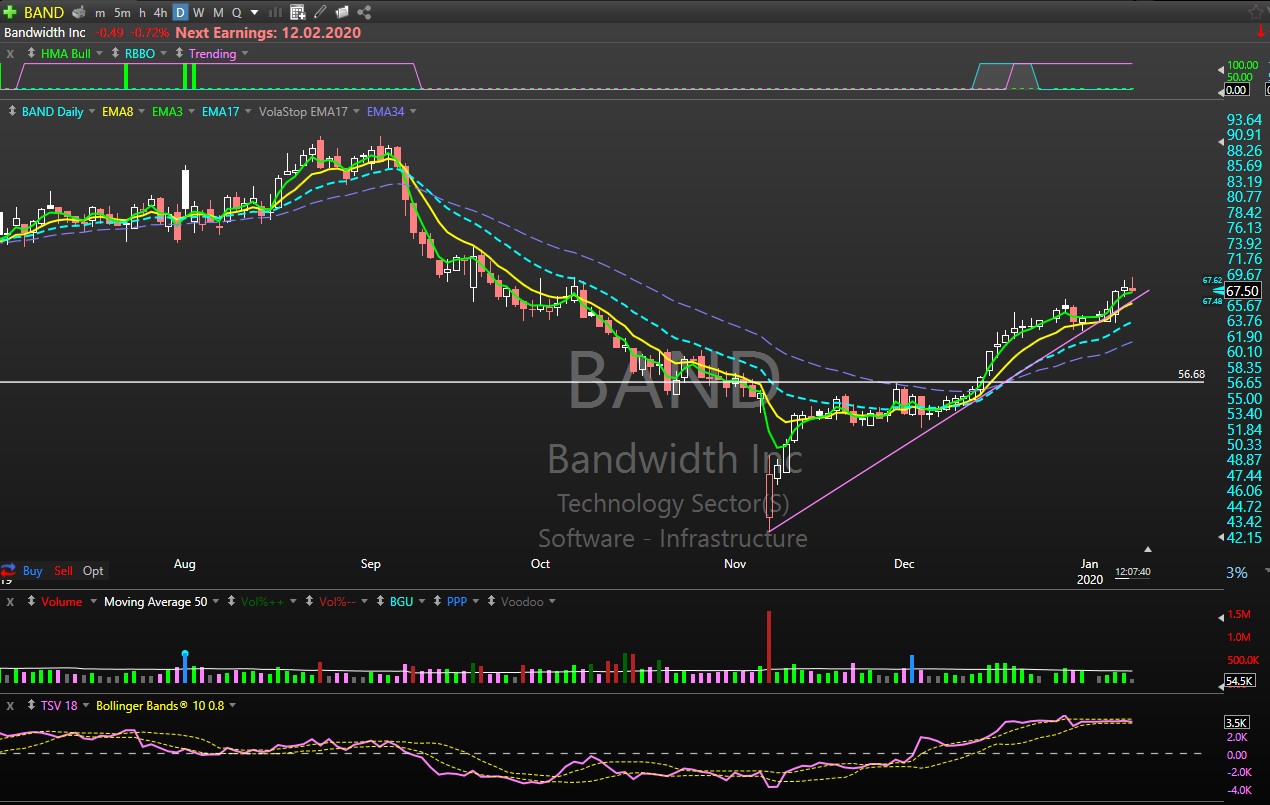Viewport: 1270px width, 805px height.
Task: Open the EMA34 dropdown
Action: 413,112
